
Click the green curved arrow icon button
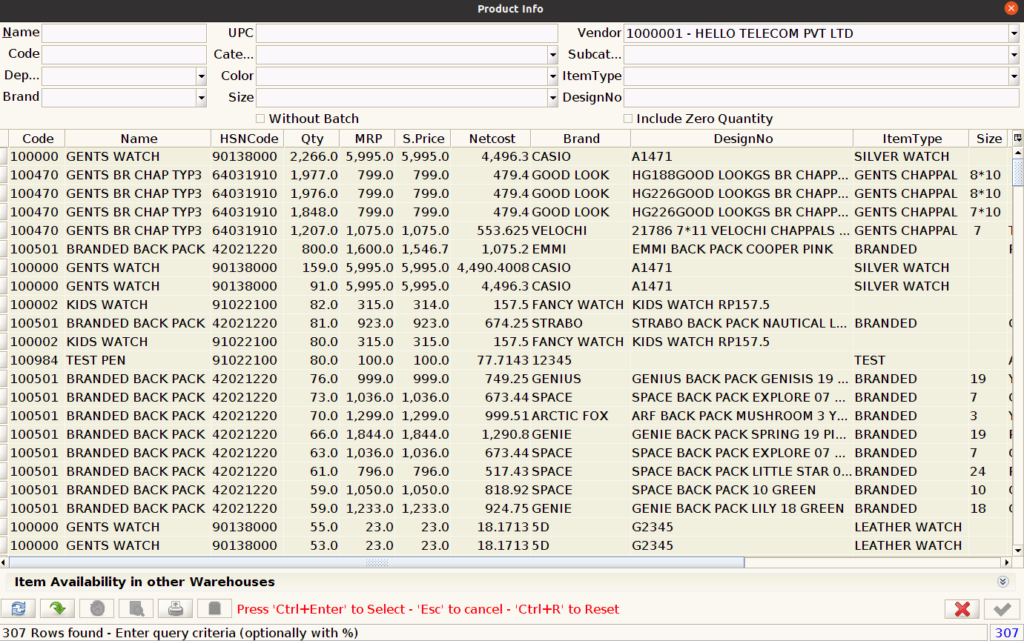[x=57, y=609]
